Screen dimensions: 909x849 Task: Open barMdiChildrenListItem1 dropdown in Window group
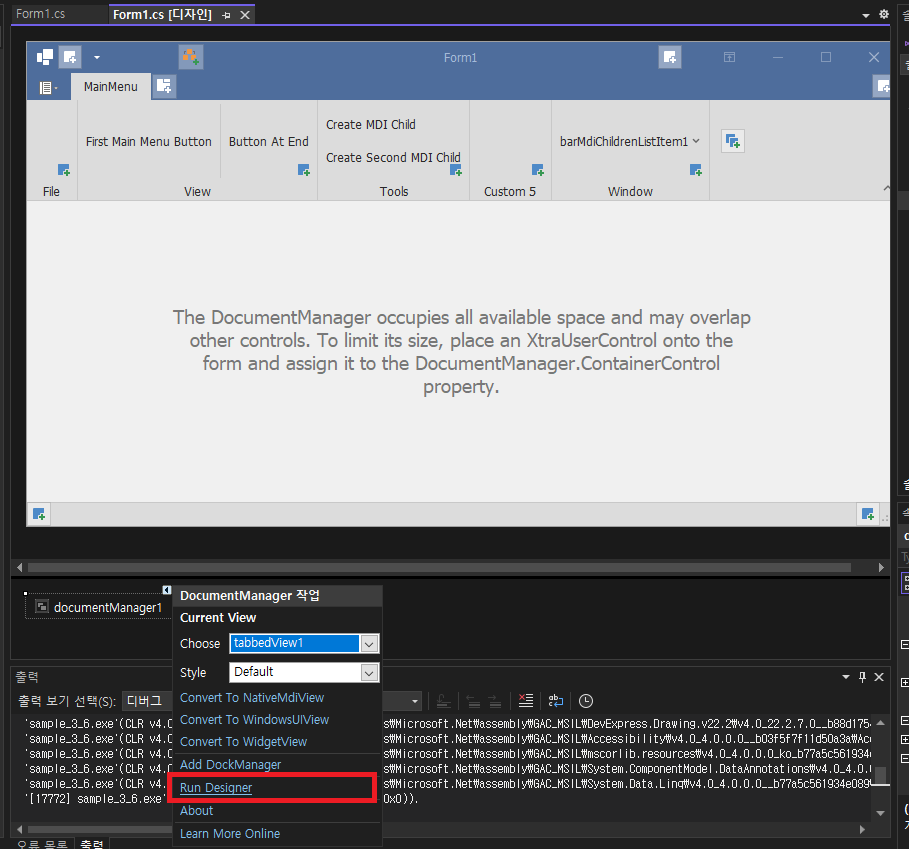630,141
